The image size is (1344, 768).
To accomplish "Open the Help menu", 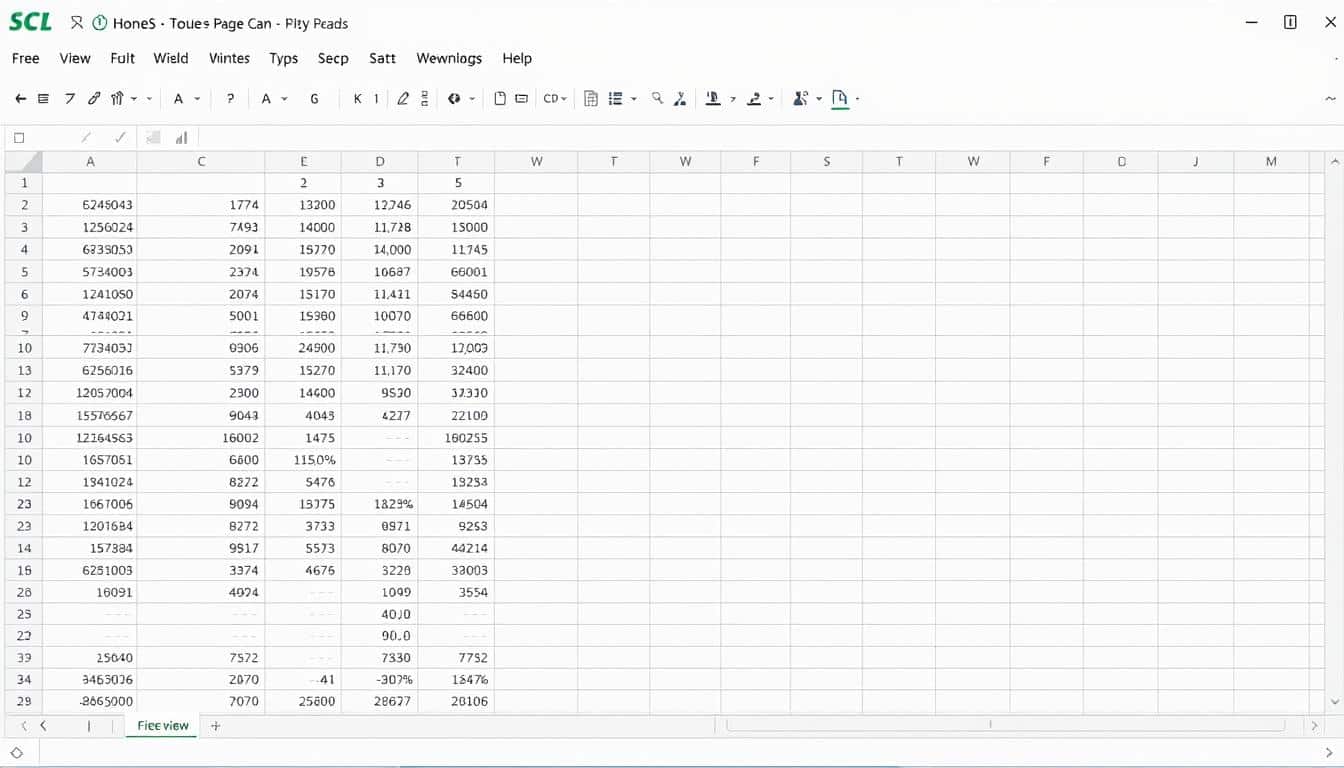I will click(x=517, y=58).
